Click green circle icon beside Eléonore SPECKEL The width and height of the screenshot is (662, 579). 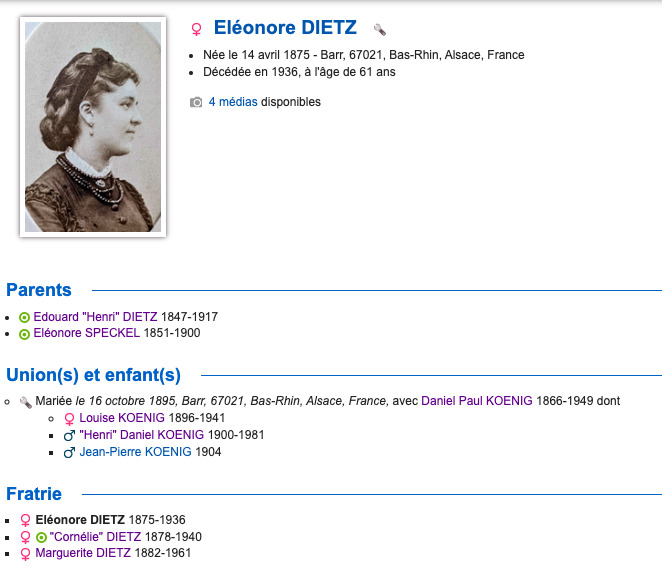[25, 334]
